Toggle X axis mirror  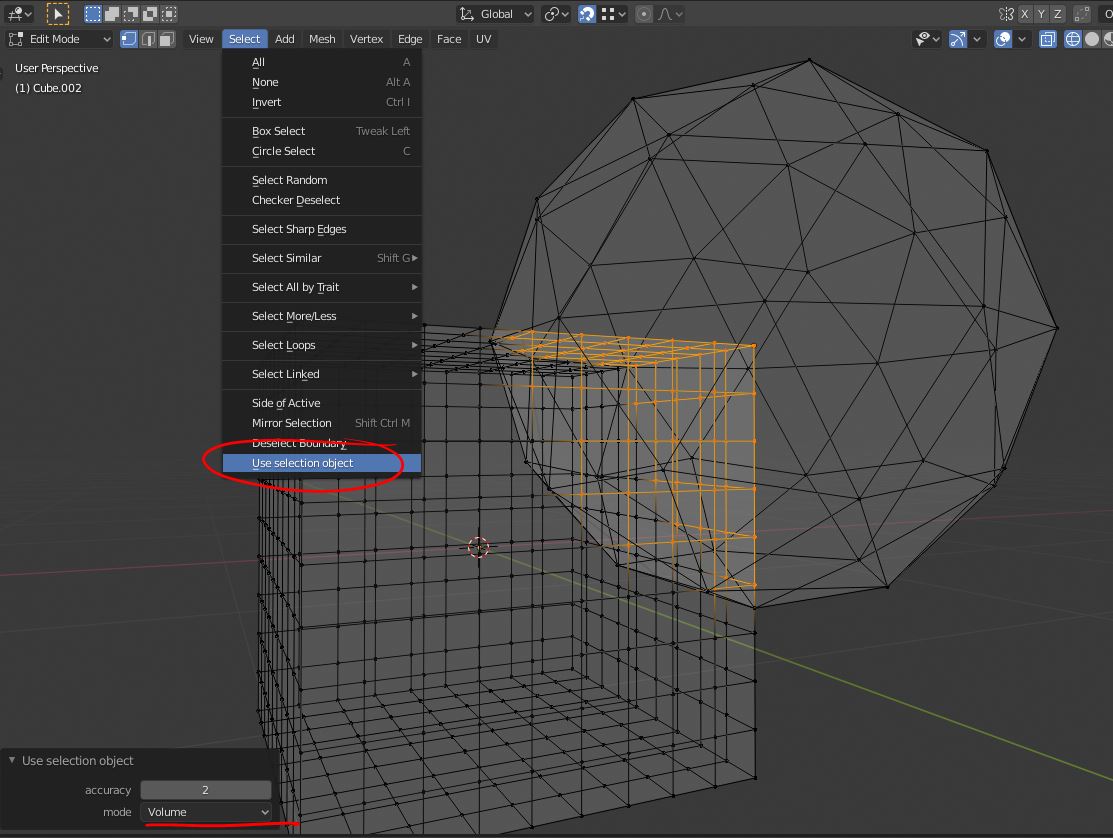1024,13
